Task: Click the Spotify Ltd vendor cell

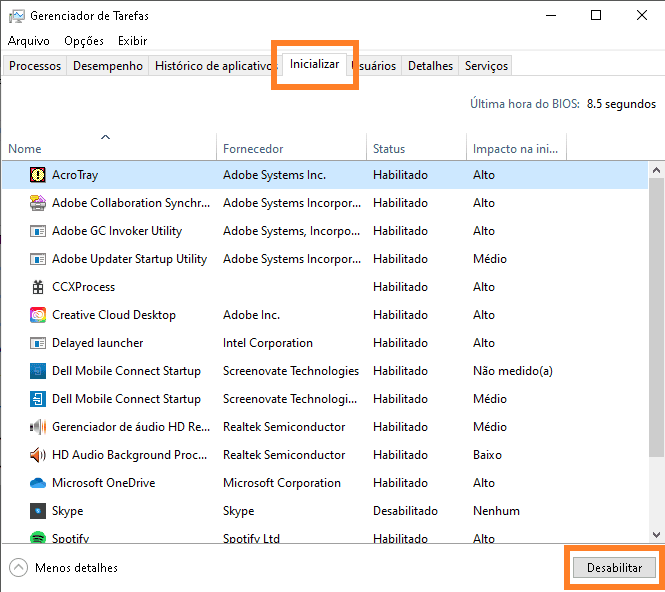Action: [x=251, y=538]
